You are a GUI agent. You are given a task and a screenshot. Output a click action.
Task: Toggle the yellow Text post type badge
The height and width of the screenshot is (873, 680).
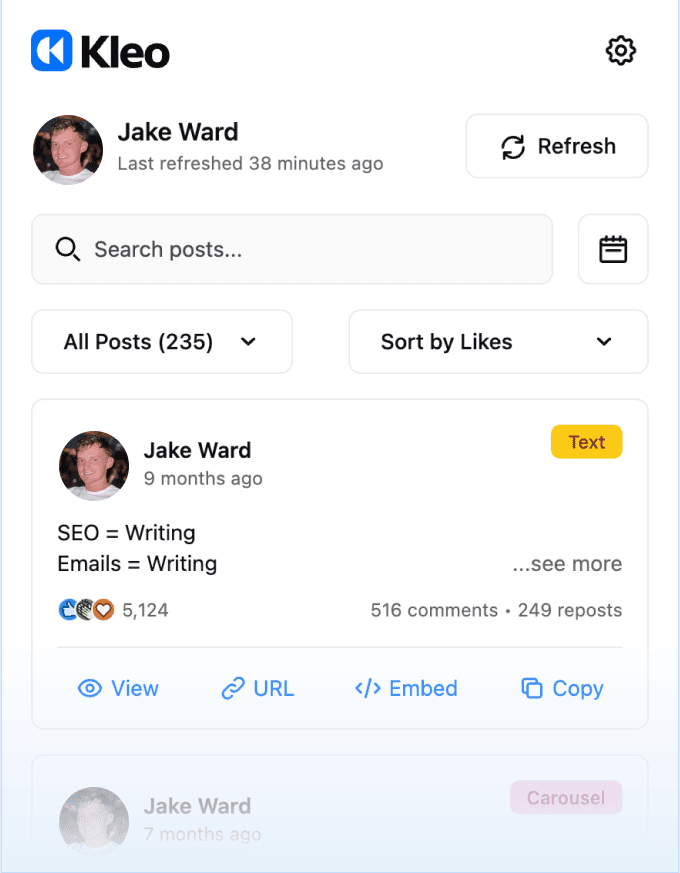coord(586,441)
